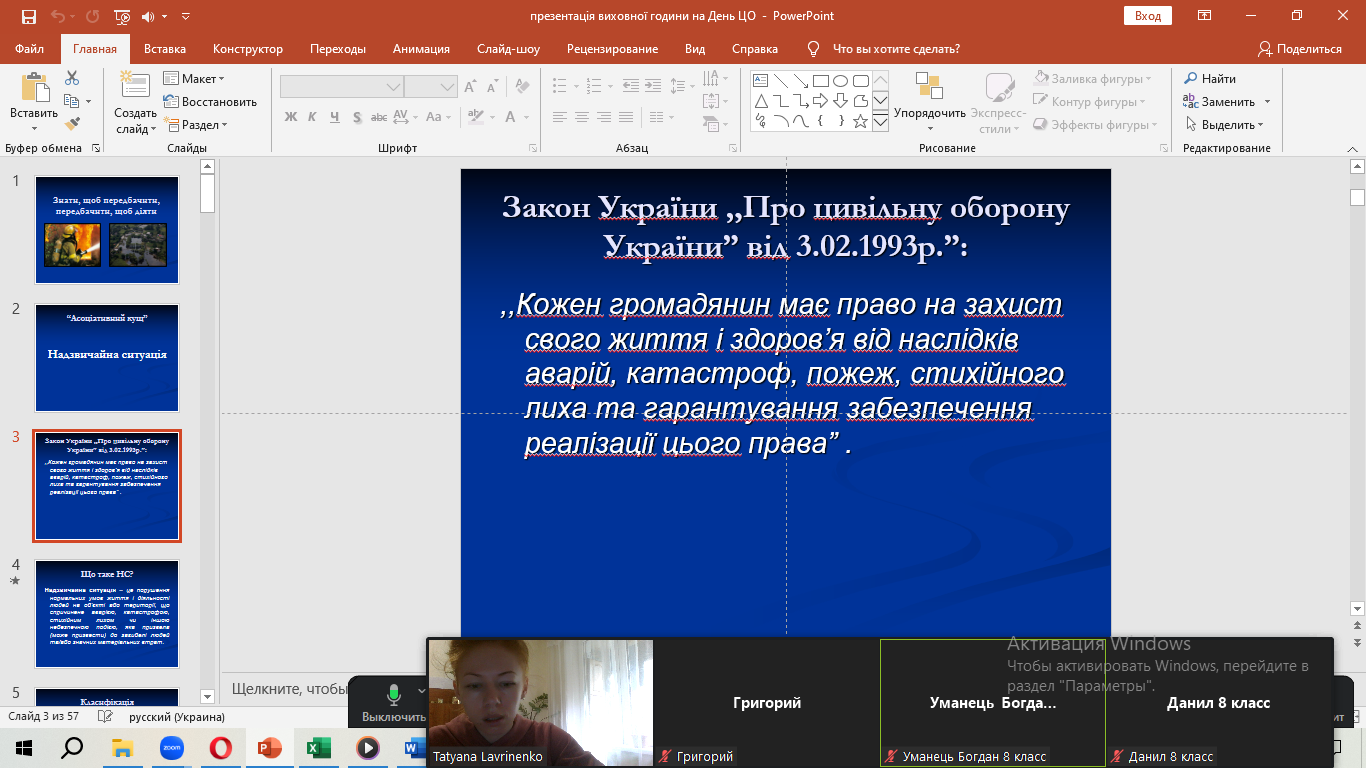
Task: Toggle align text right
Action: [x=605, y=117]
